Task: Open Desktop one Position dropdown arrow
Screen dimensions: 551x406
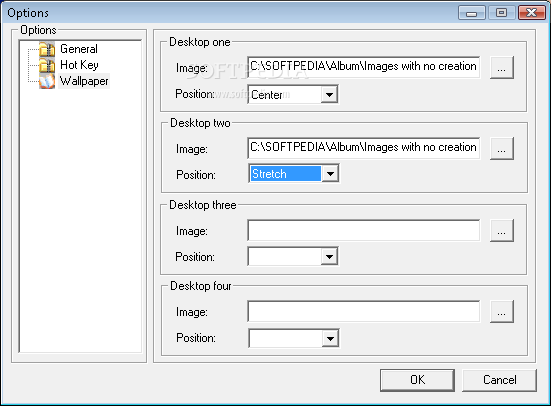Action: coord(329,94)
